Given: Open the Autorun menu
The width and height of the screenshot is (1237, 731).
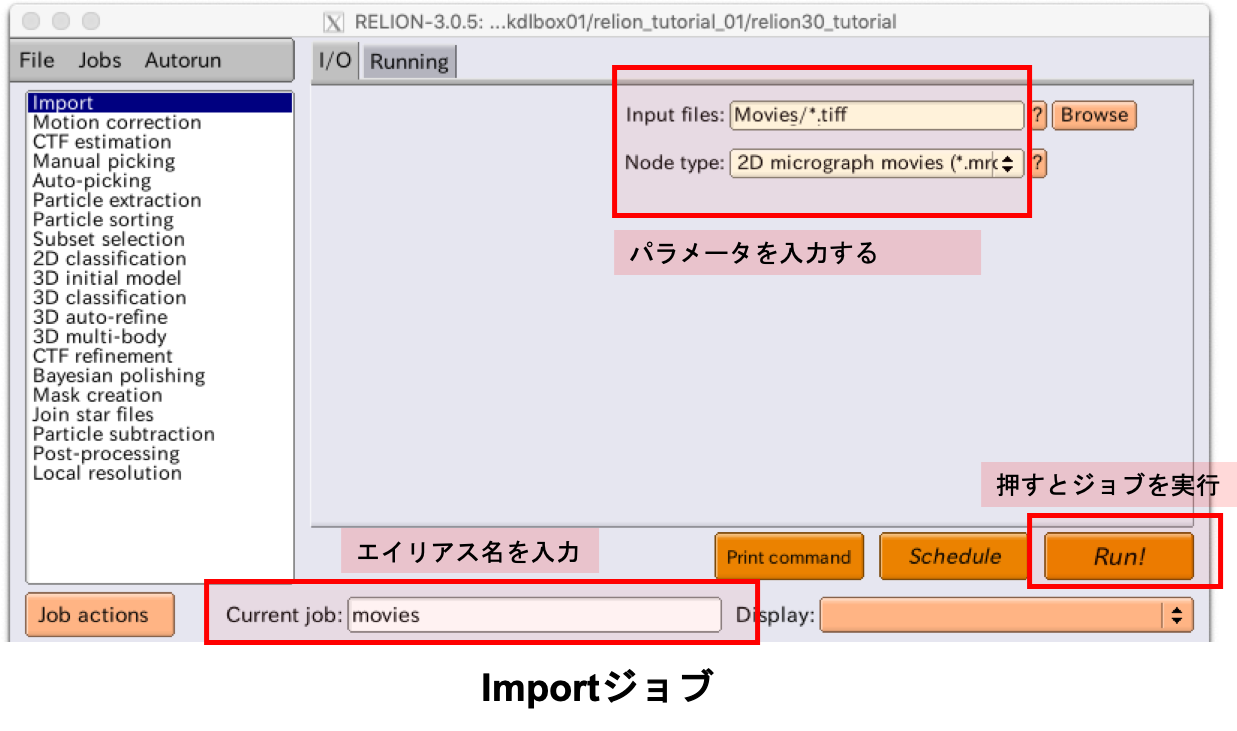Looking at the screenshot, I should tap(183, 60).
